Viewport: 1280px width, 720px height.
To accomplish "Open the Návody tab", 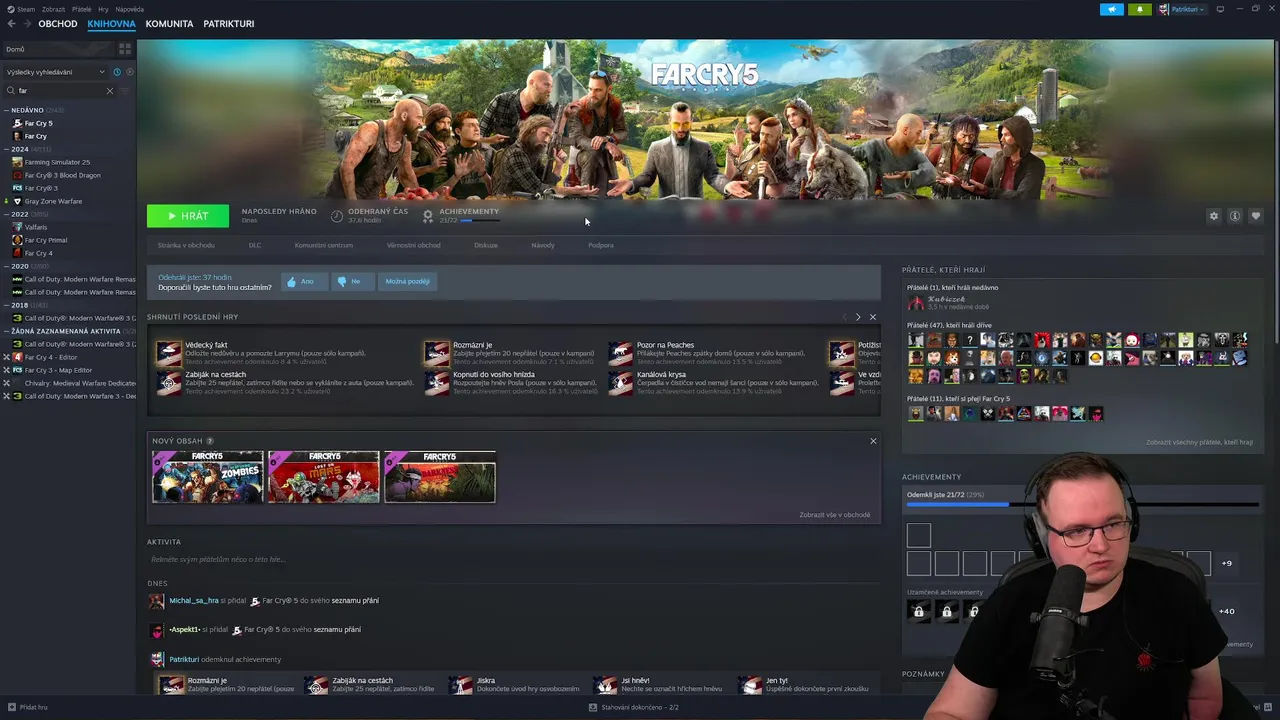I will (543, 245).
